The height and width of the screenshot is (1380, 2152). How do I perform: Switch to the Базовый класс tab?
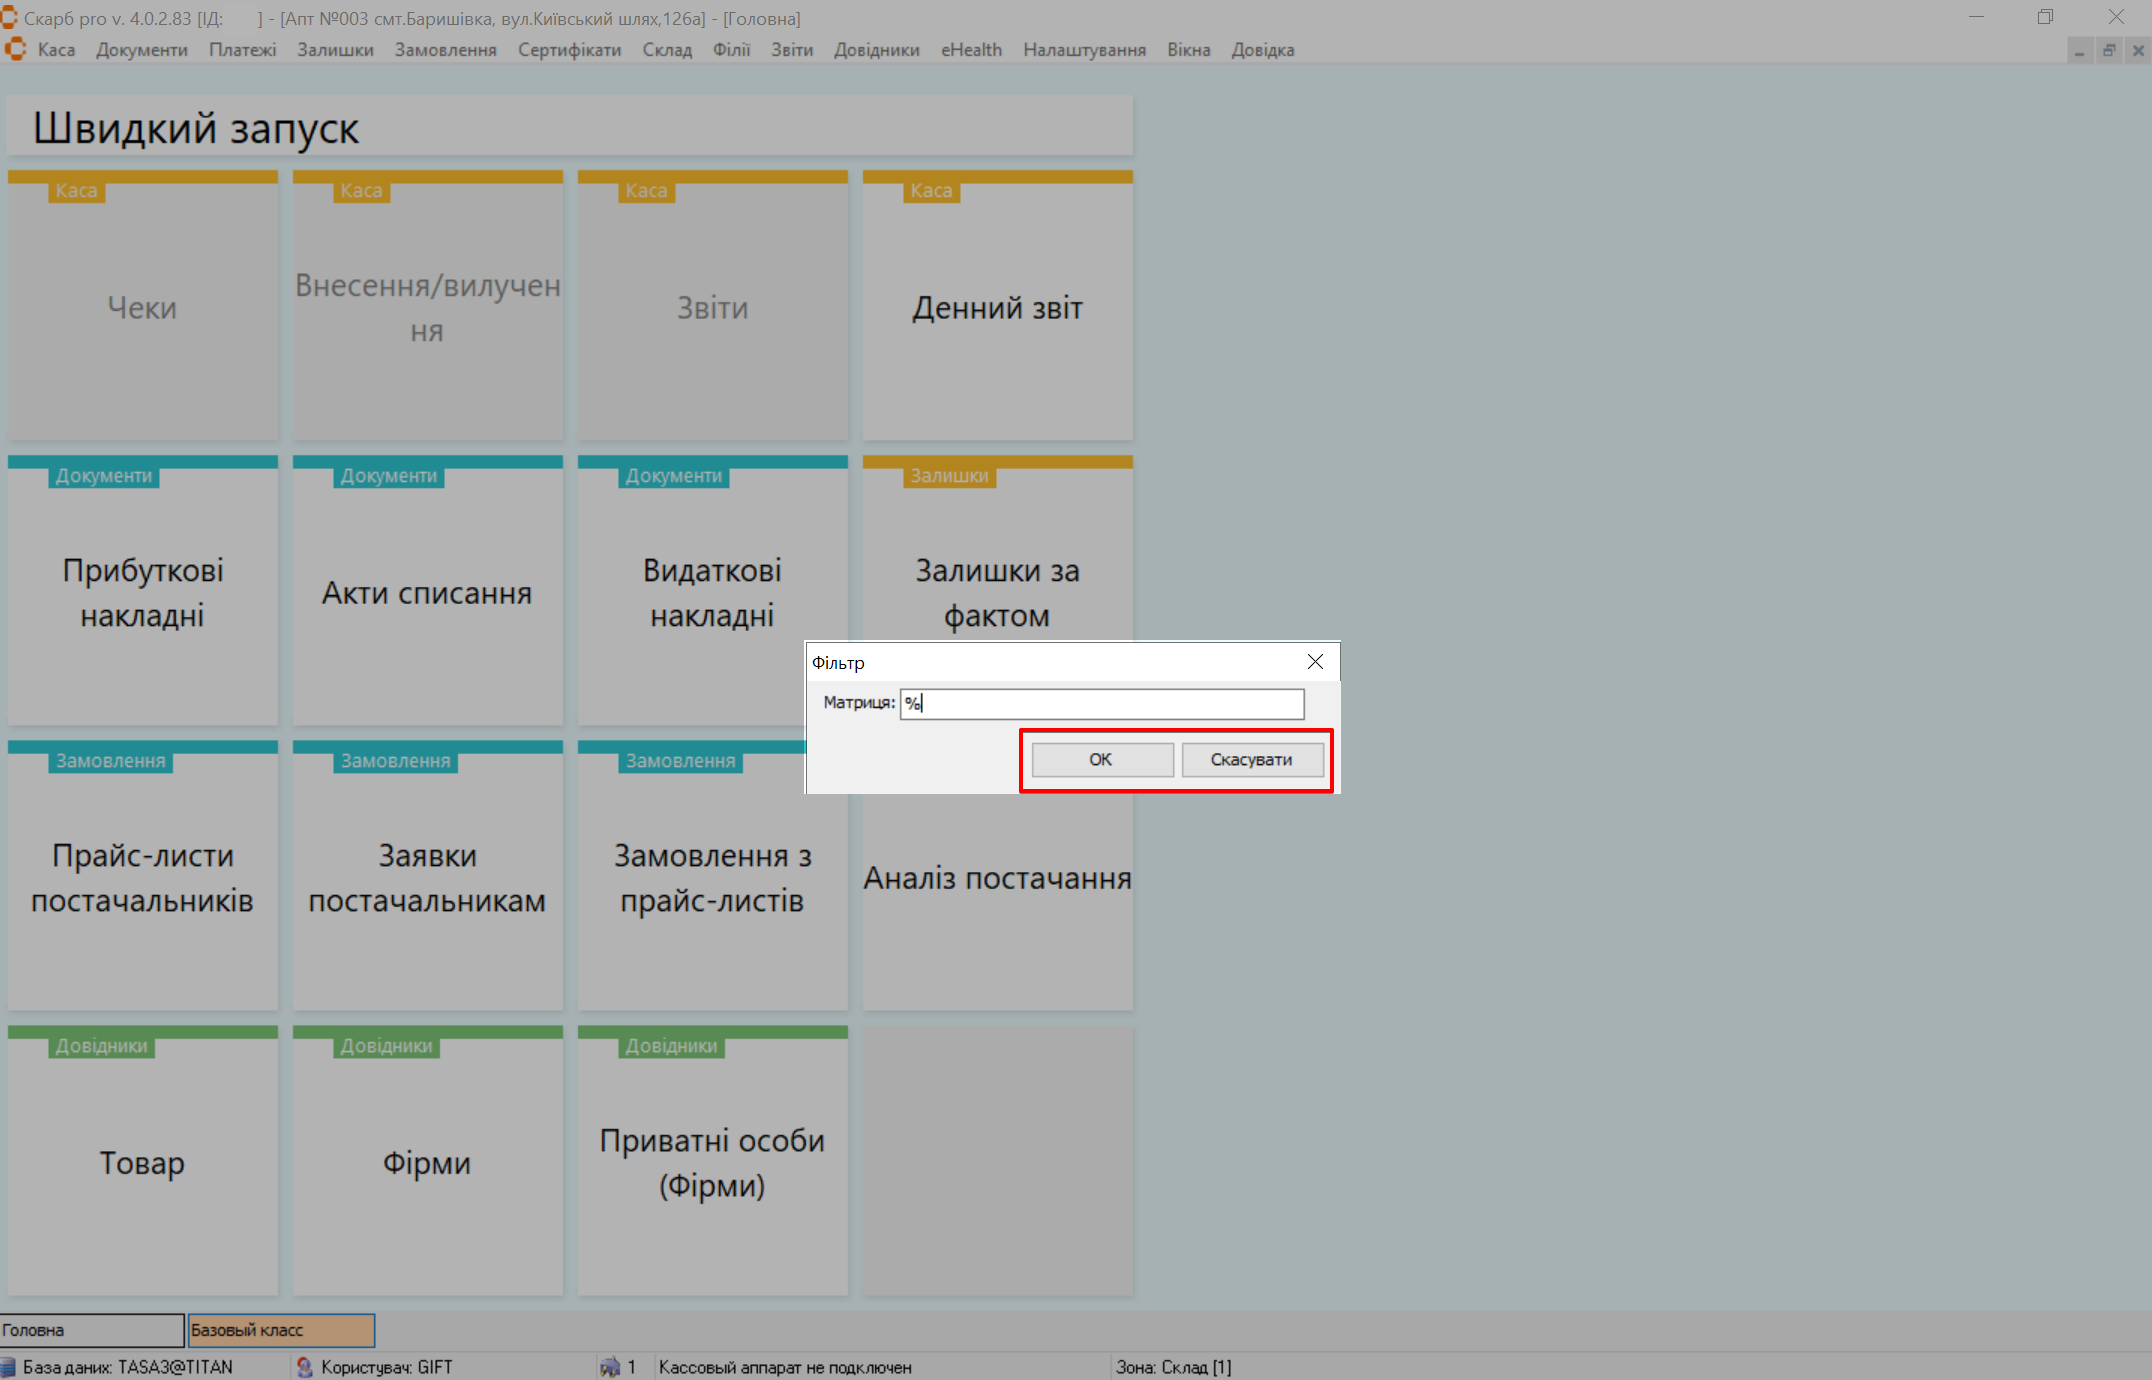[x=281, y=1330]
